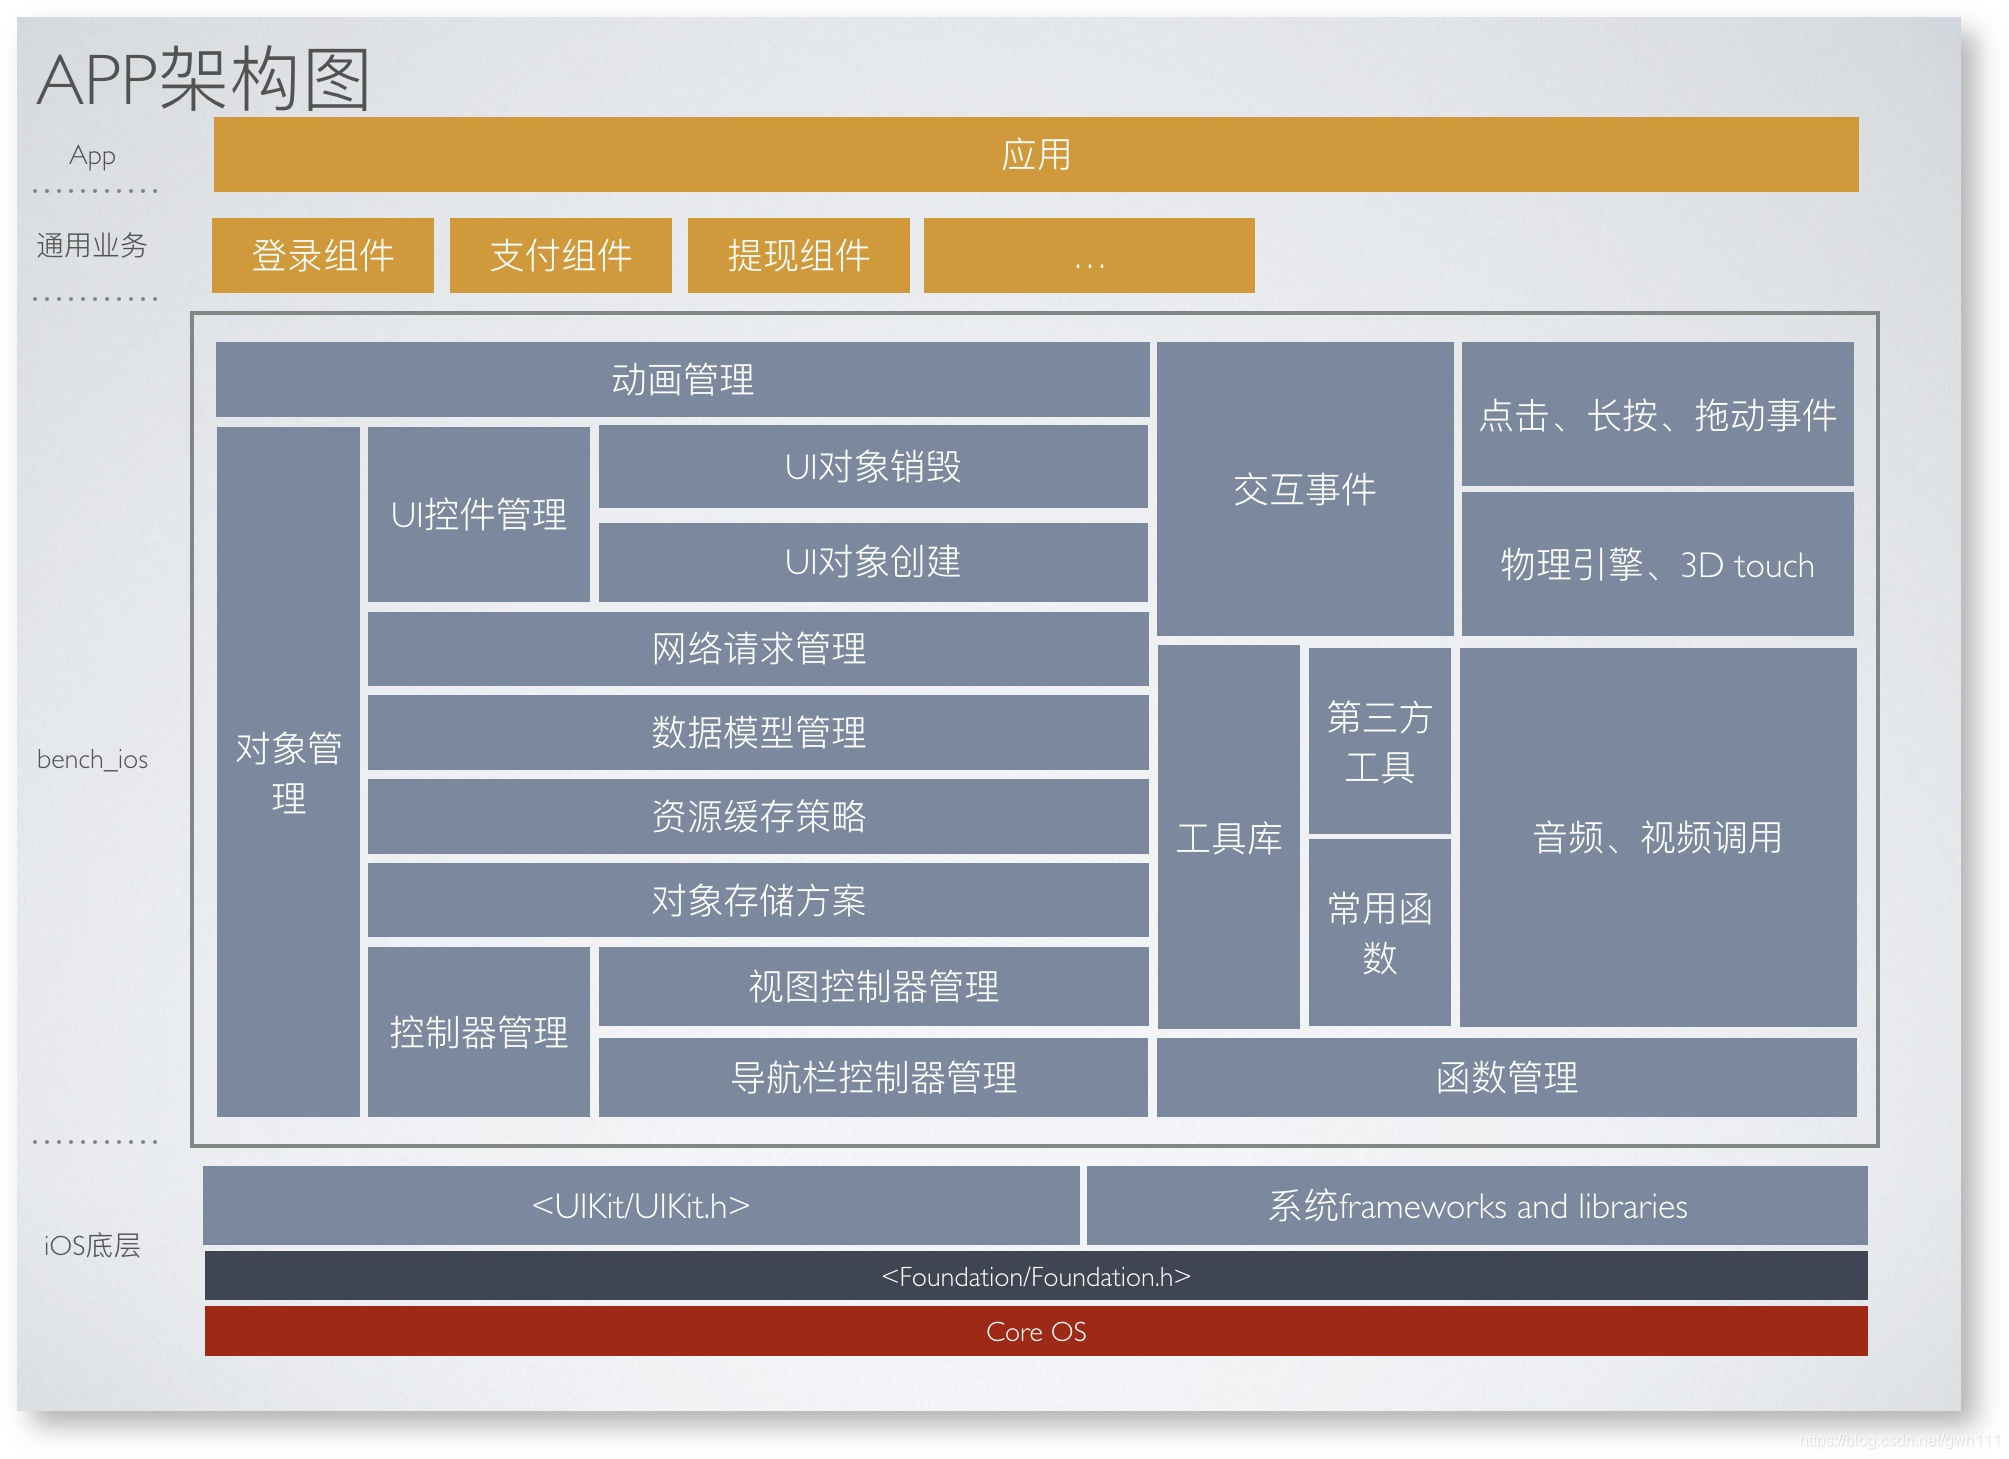The image size is (2009, 1459).
Task: Open the blog.csdn.net watermark link
Action: pyautogui.click(x=1898, y=1440)
